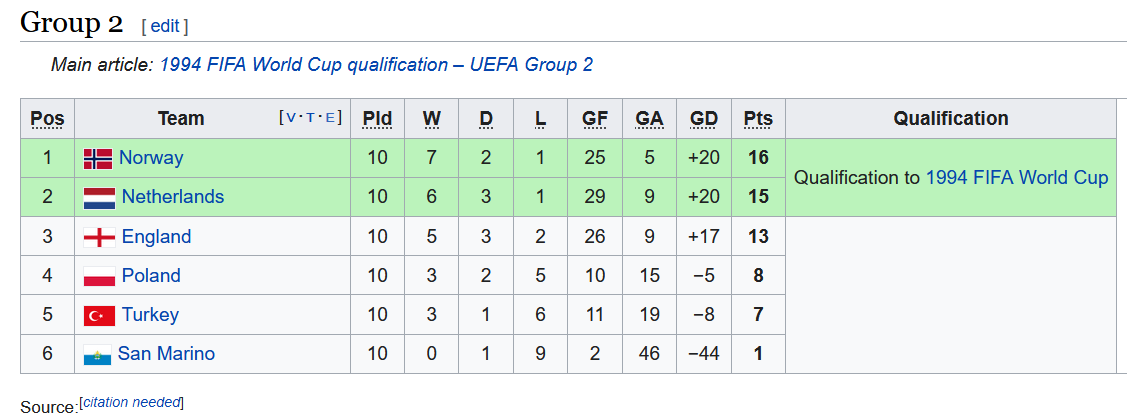Click the GD column header abbreviation

click(x=704, y=118)
